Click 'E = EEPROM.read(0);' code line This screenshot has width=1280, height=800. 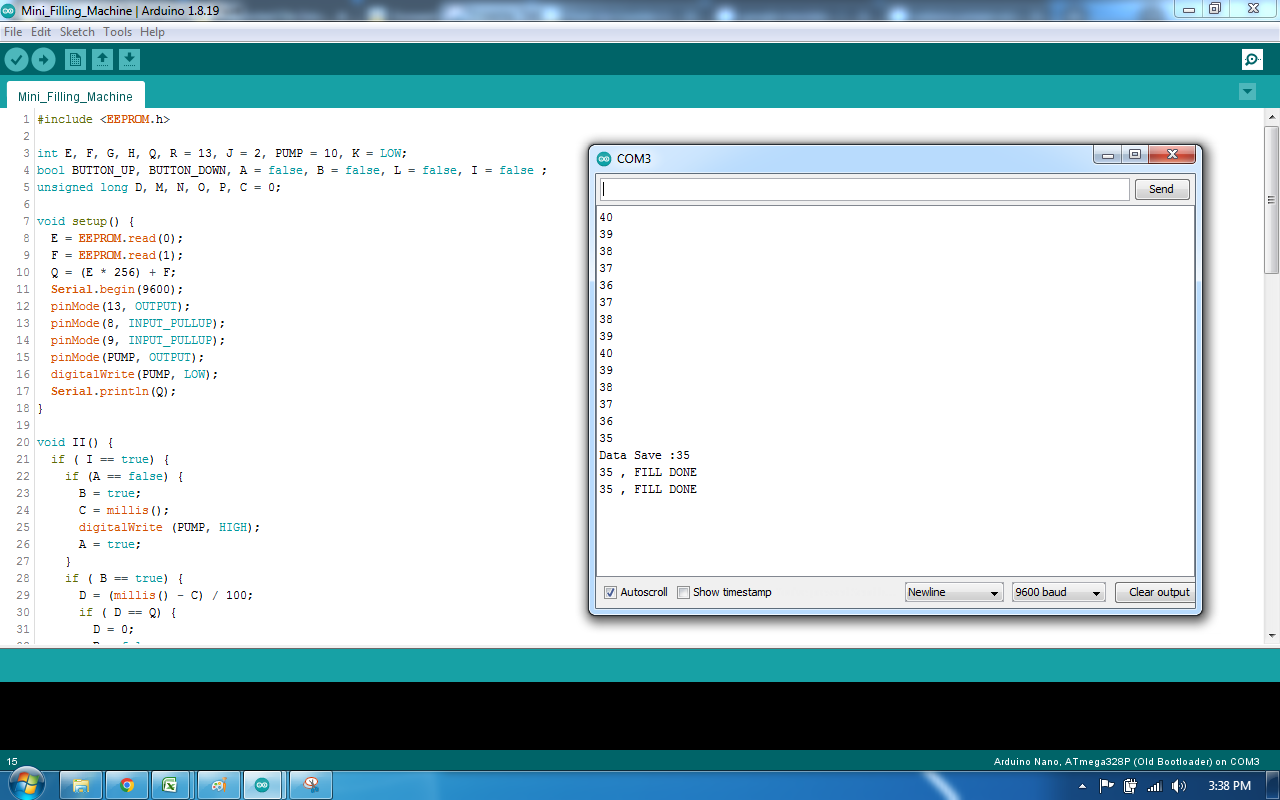tap(117, 238)
